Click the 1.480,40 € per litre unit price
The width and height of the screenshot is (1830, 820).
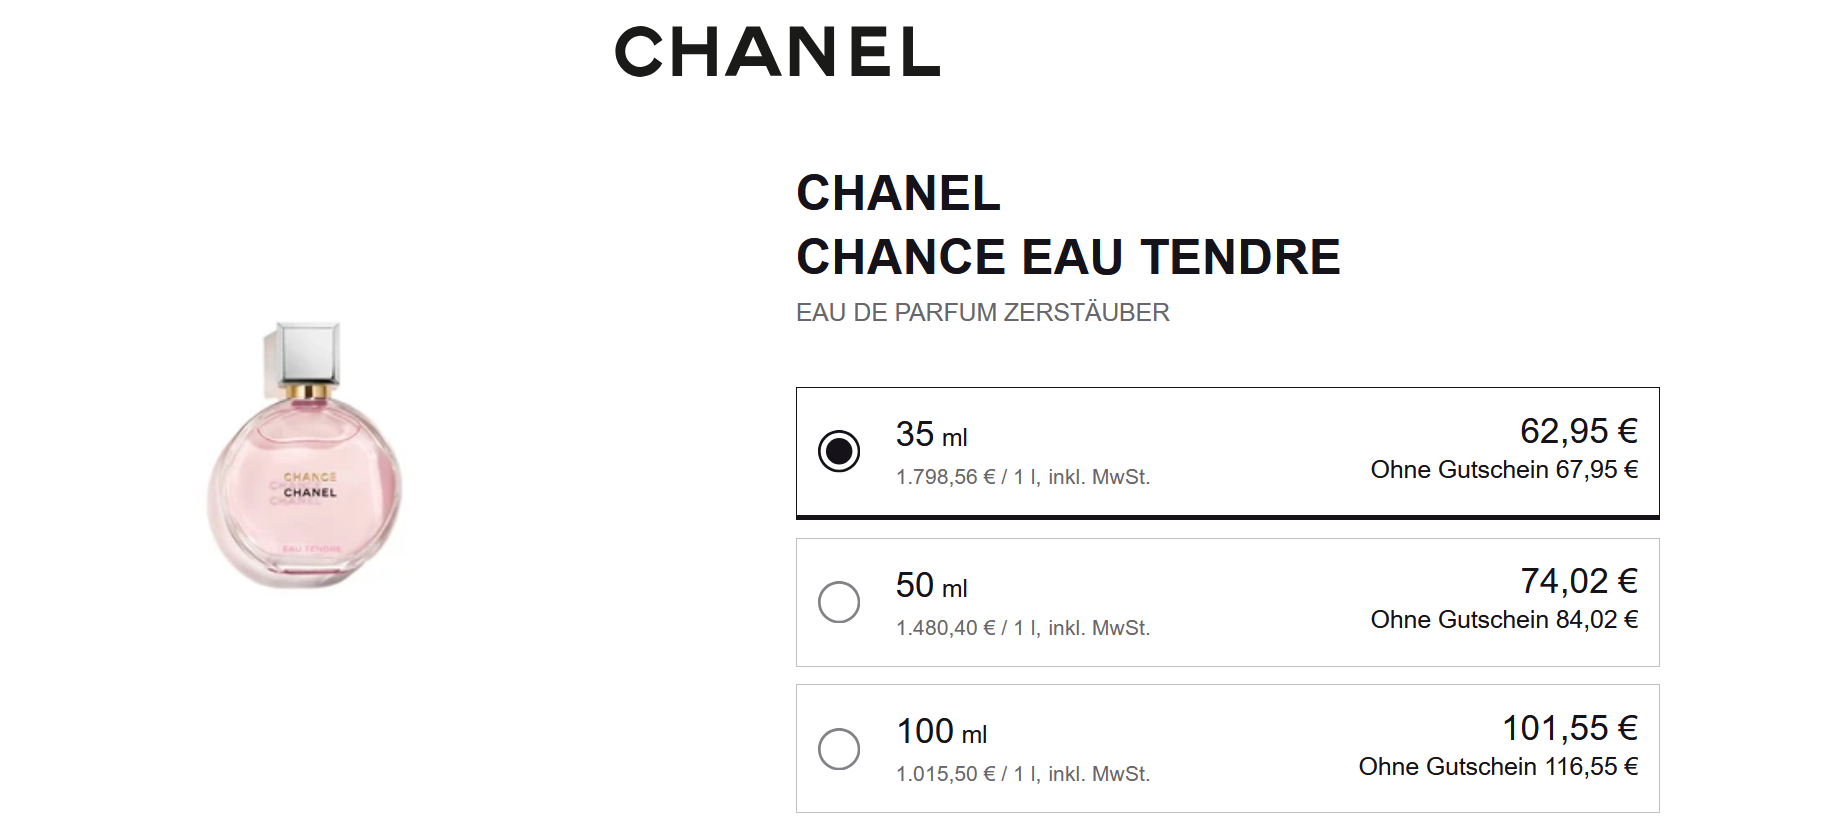[1022, 629]
